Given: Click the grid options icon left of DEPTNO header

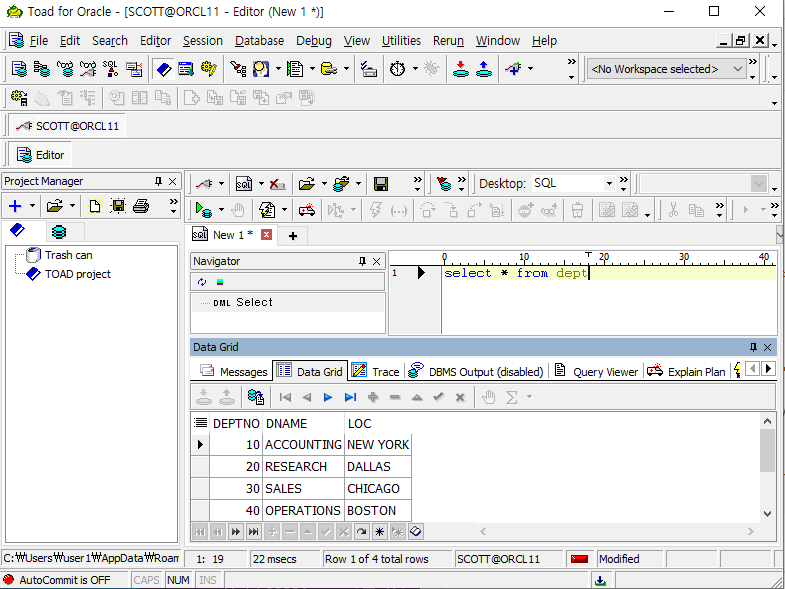Looking at the screenshot, I should [200, 423].
